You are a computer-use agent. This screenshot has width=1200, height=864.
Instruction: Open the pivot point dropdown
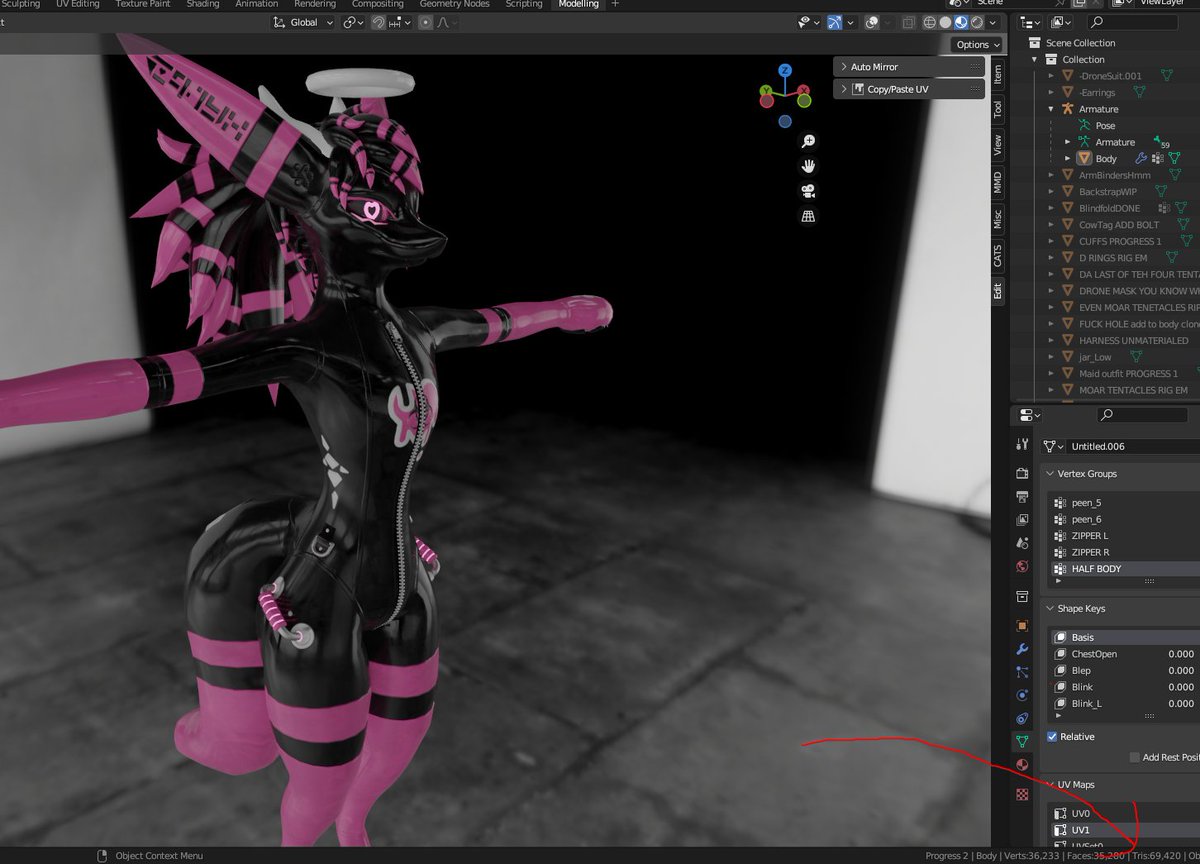[354, 22]
